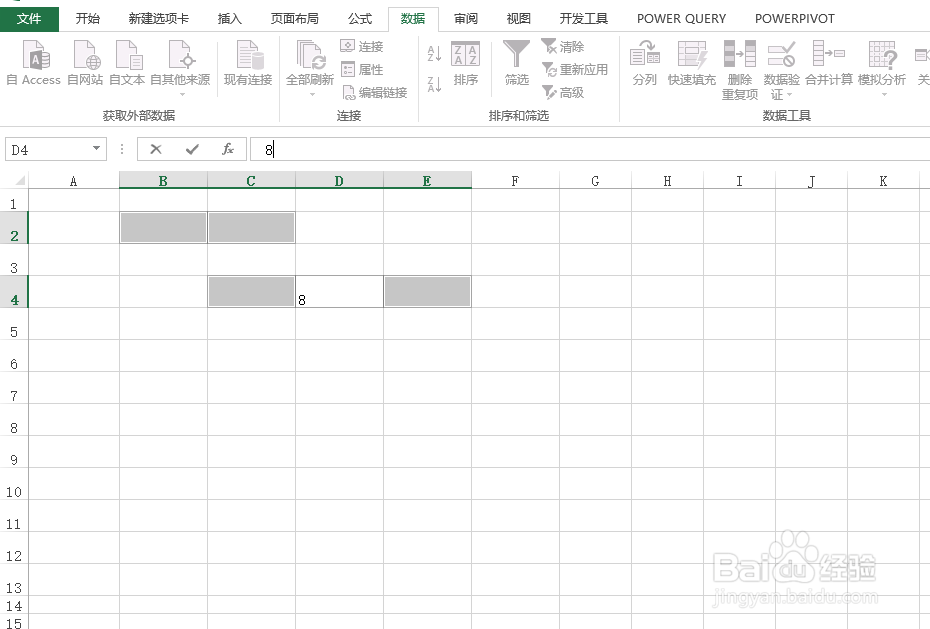Image resolution: width=930 pixels, height=629 pixels.
Task: Reapply filter using 重新应用
Action: [575, 69]
